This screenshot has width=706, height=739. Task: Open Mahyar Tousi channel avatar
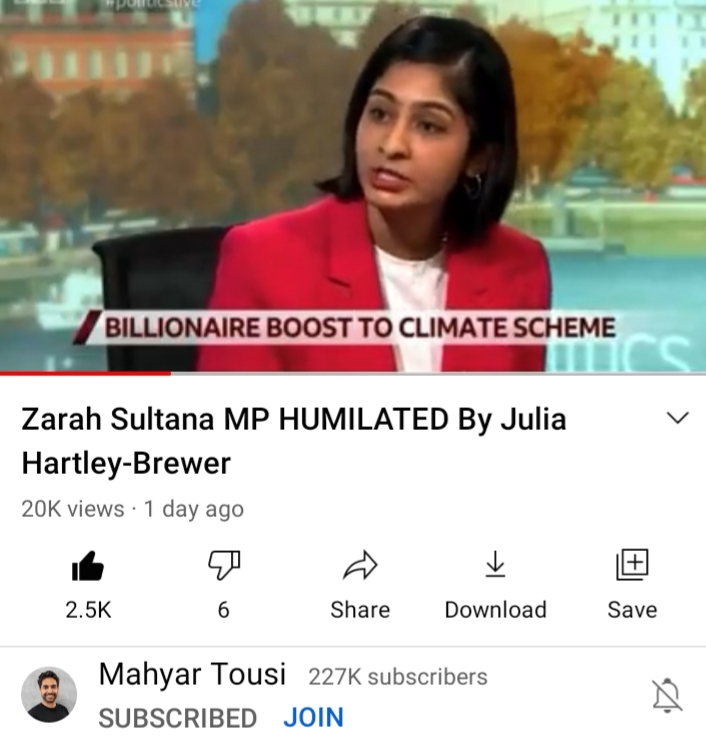tap(49, 694)
